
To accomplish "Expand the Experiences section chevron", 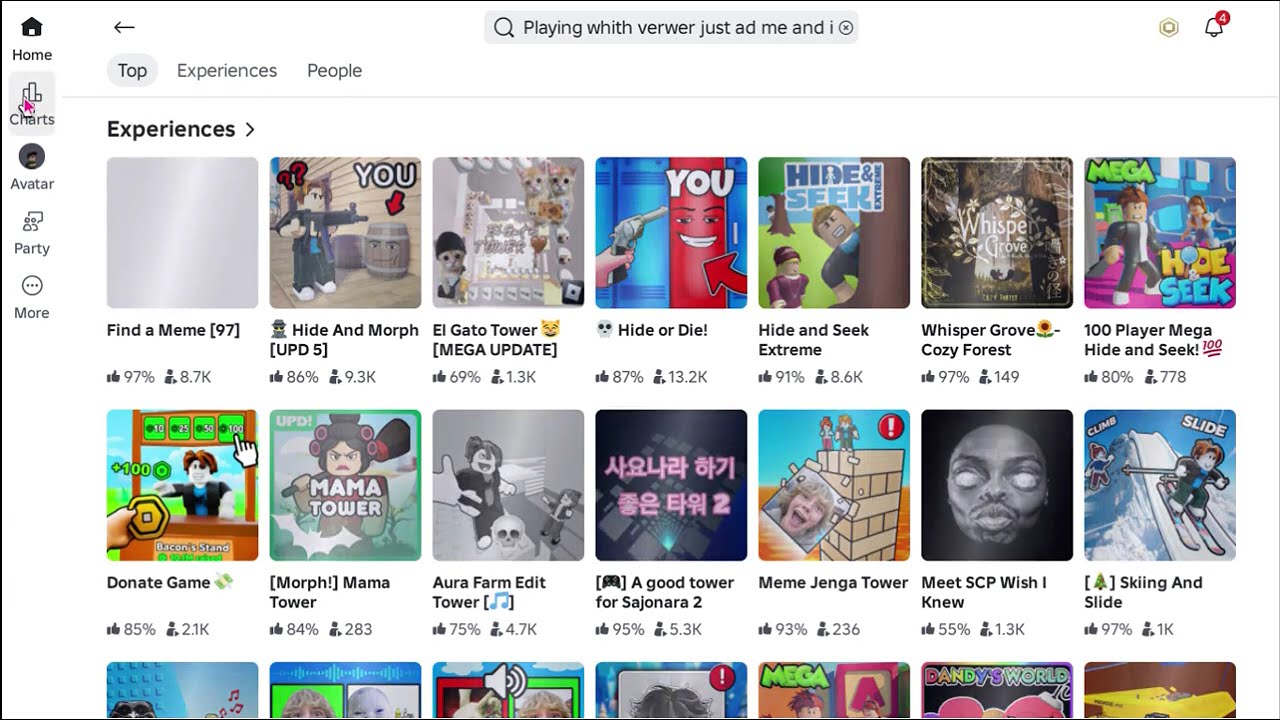I will tap(250, 130).
